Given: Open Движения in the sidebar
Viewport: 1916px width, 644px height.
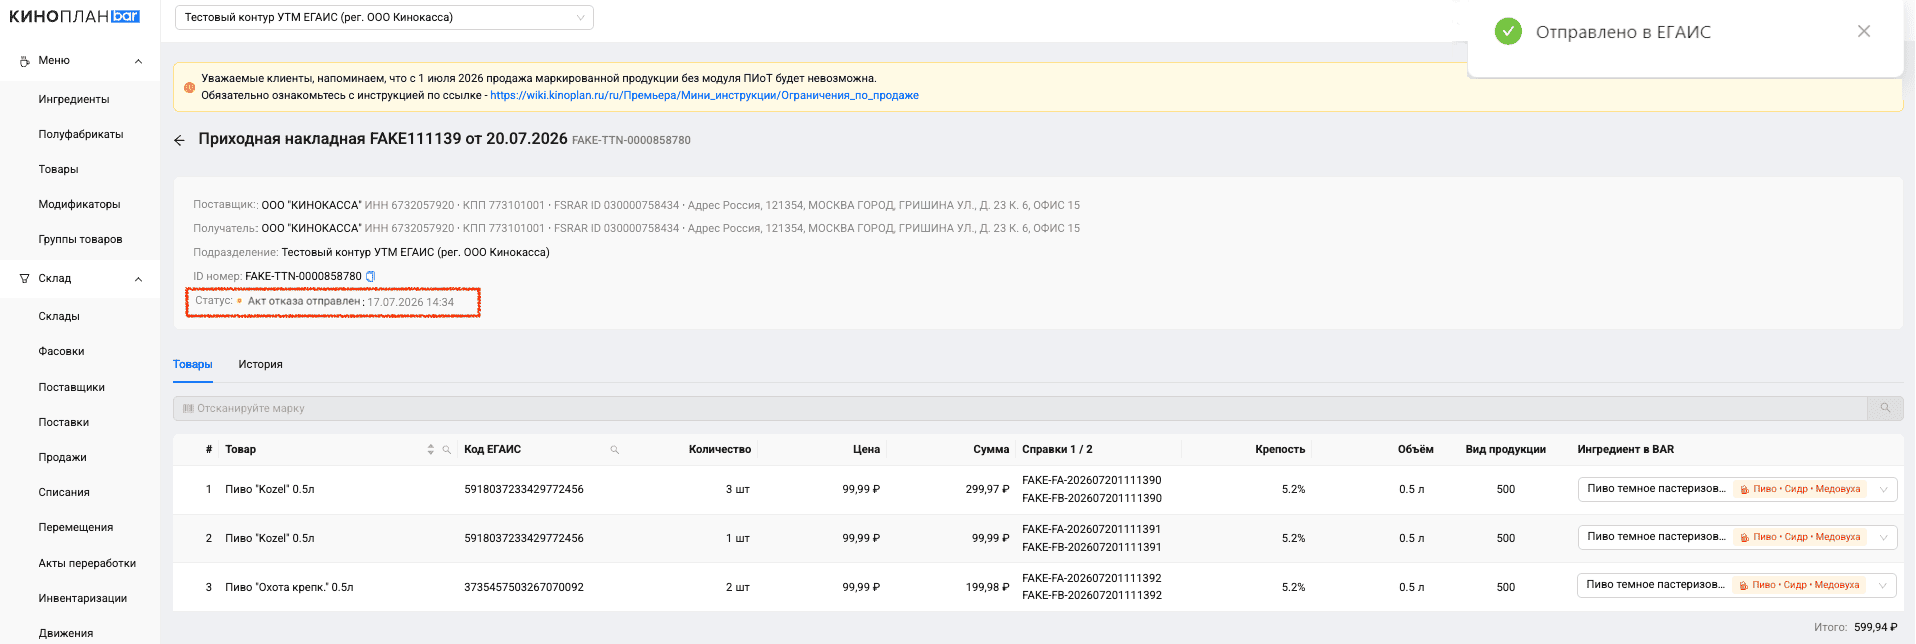Looking at the screenshot, I should 66,633.
